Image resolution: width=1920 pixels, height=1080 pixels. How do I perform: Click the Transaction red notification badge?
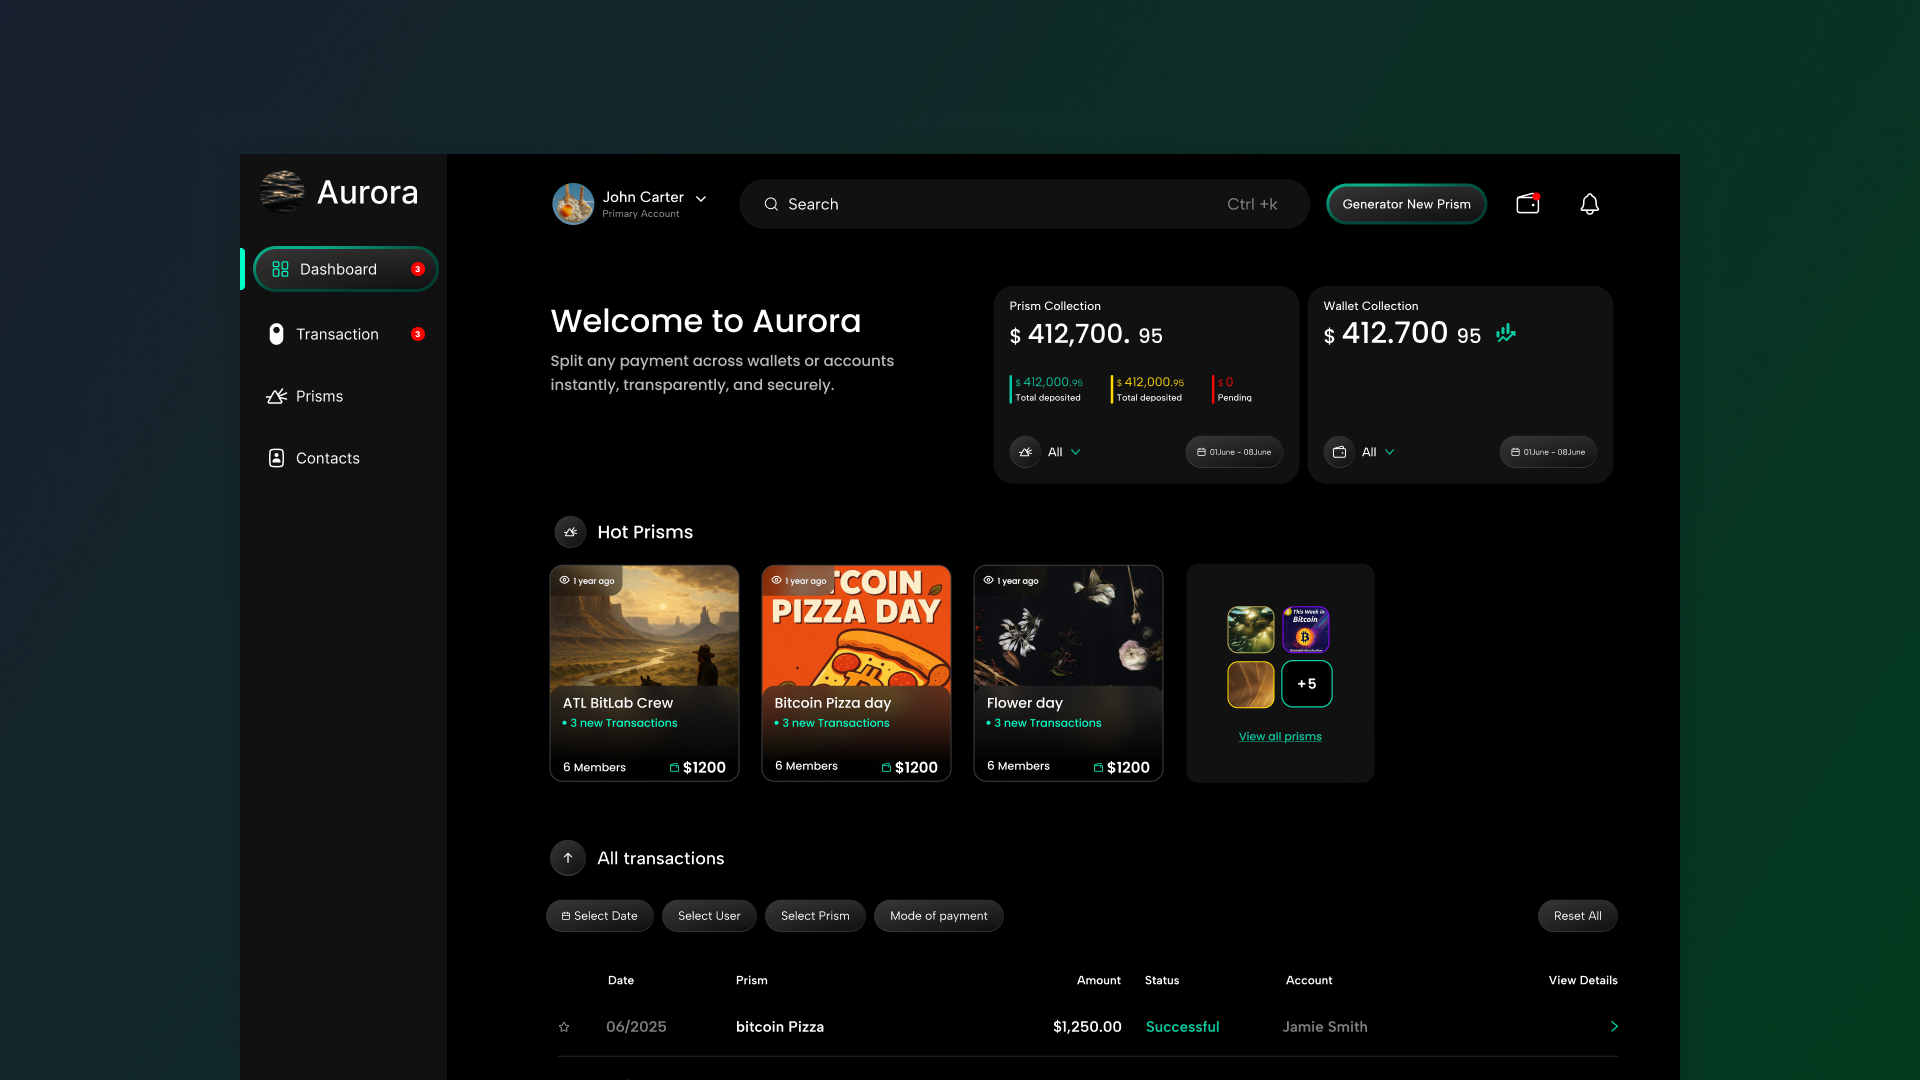(418, 334)
